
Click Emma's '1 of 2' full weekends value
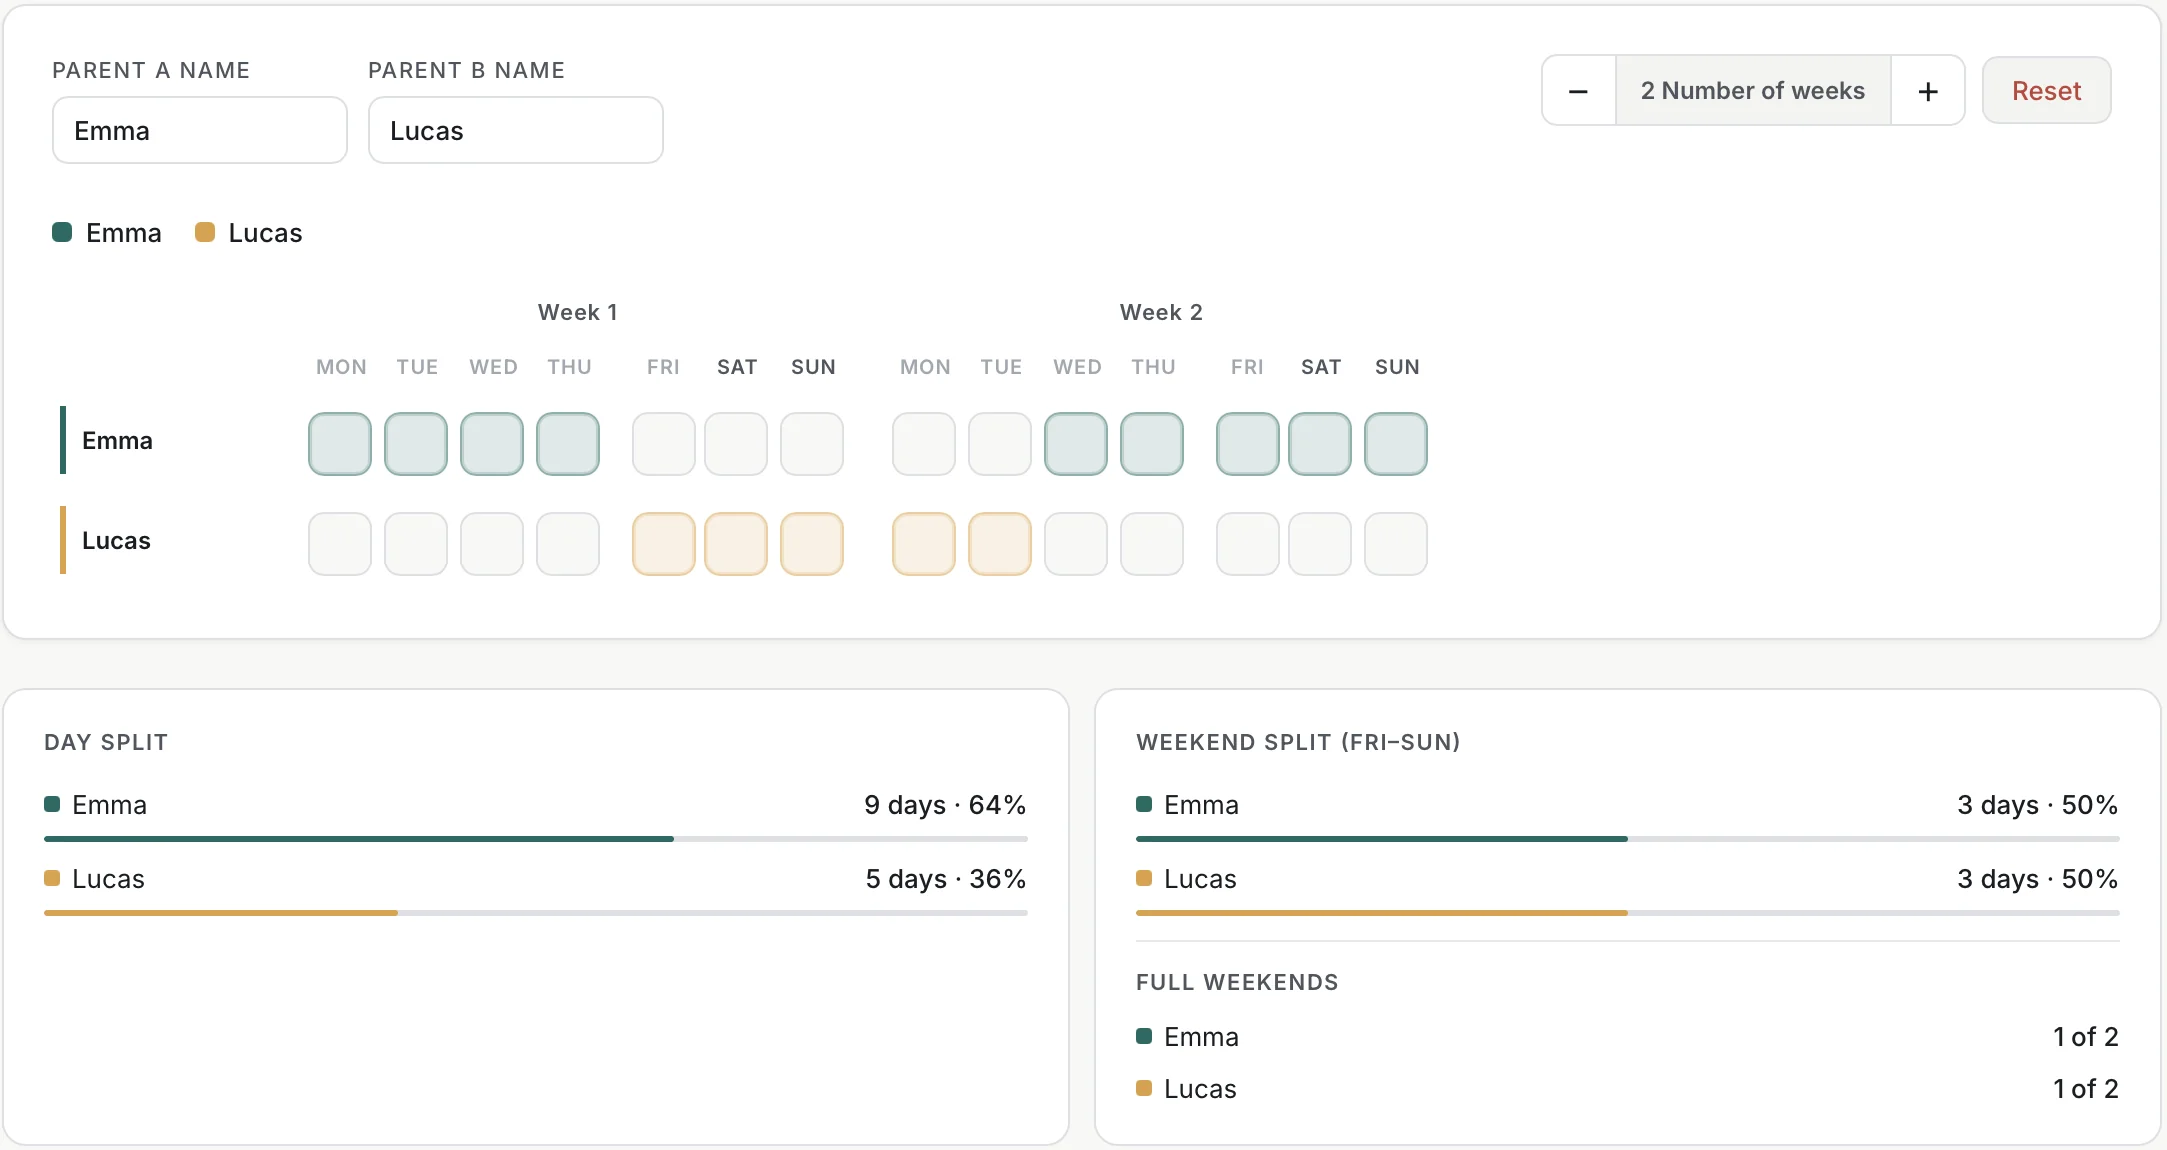(x=2086, y=1037)
